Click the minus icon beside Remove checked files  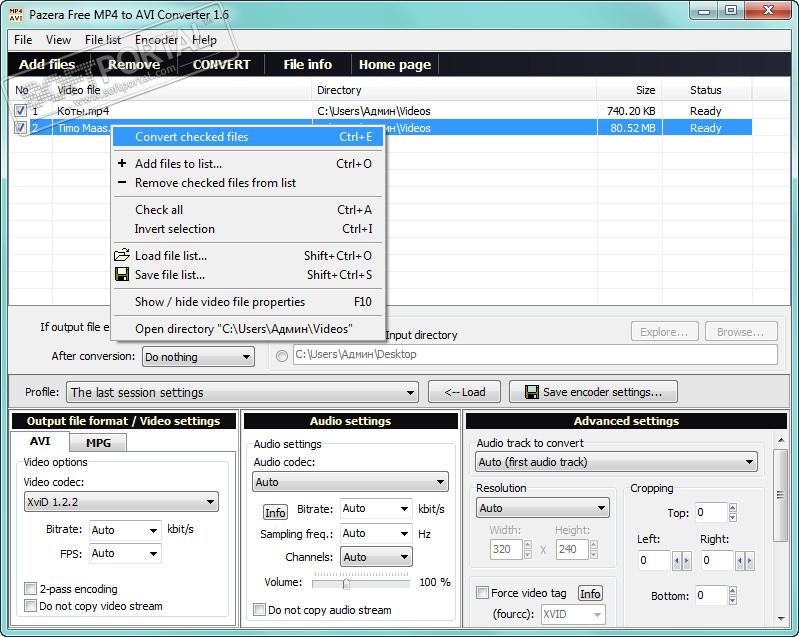[122, 182]
